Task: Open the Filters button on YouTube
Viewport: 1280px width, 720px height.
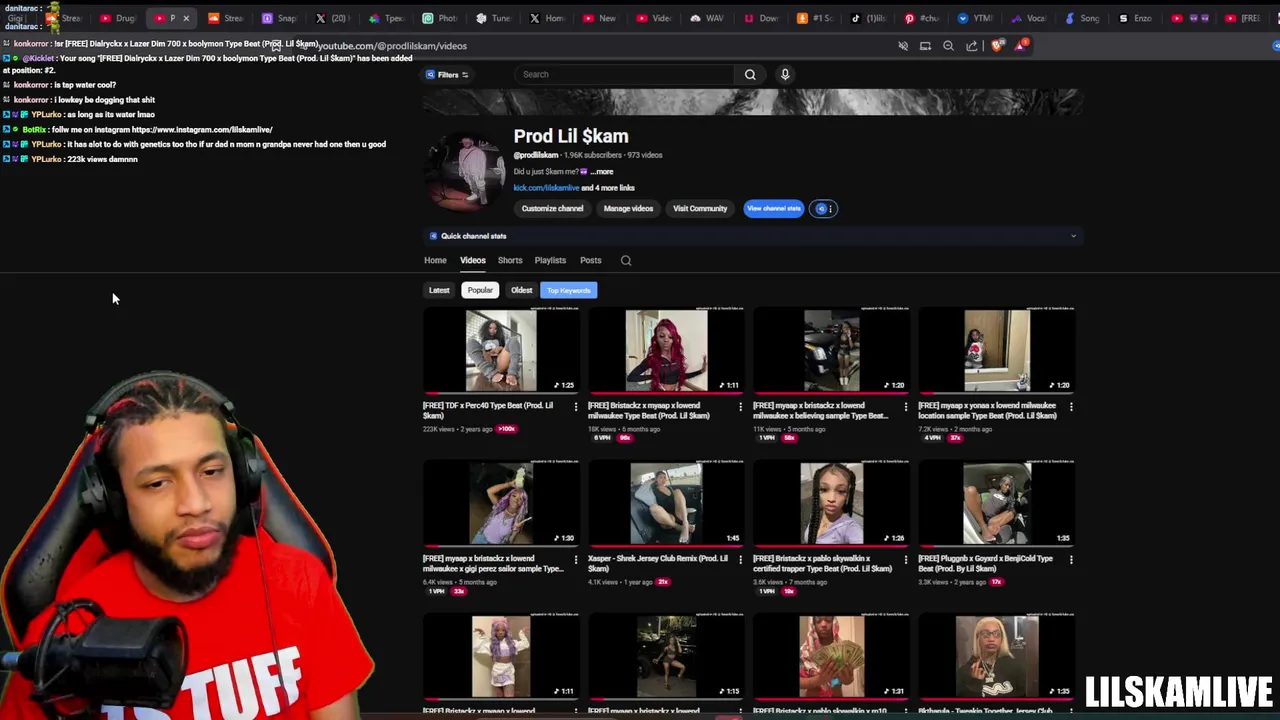Action: coord(447,74)
